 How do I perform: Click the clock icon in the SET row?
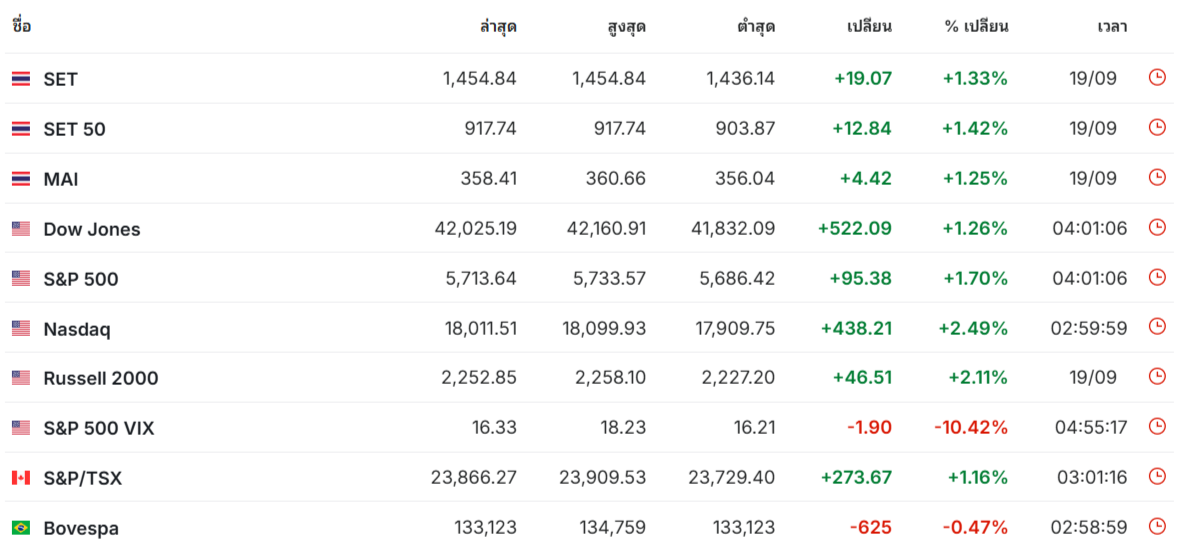click(1157, 77)
